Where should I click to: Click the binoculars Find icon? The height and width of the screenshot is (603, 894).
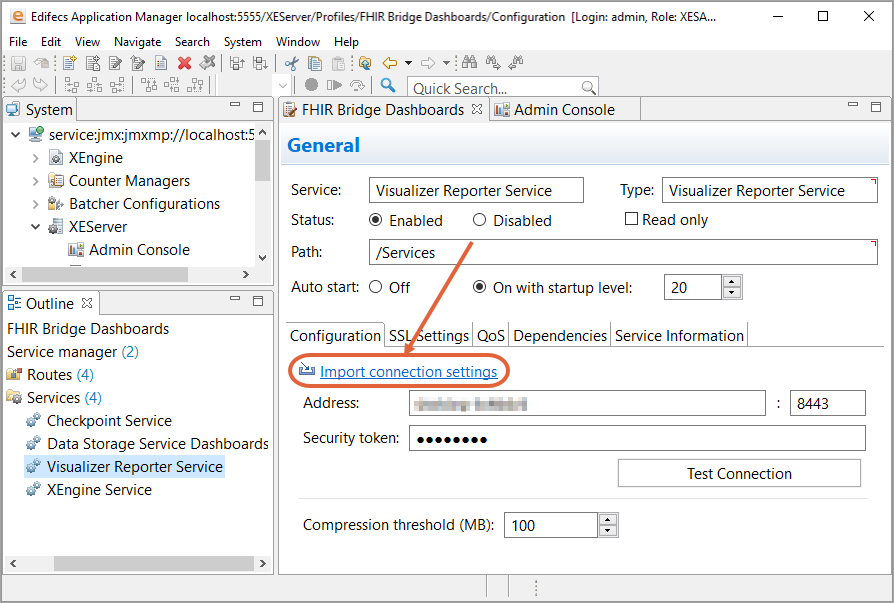coord(470,62)
